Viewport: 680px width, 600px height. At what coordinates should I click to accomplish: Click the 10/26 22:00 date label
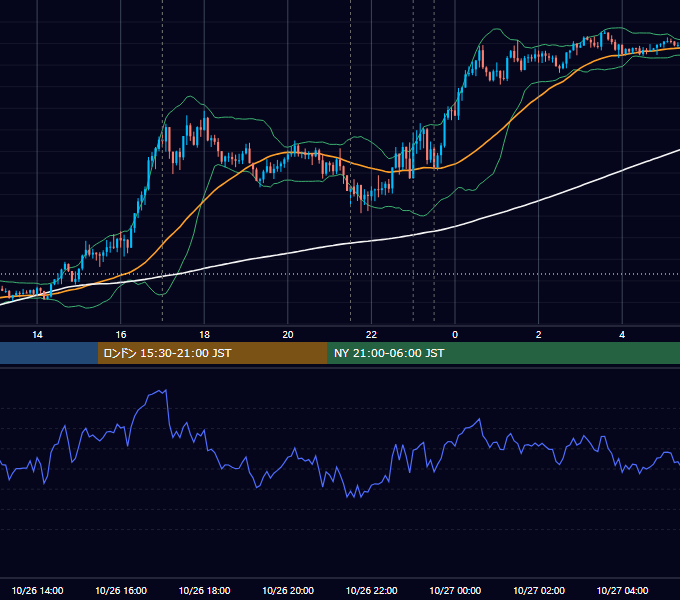371,590
